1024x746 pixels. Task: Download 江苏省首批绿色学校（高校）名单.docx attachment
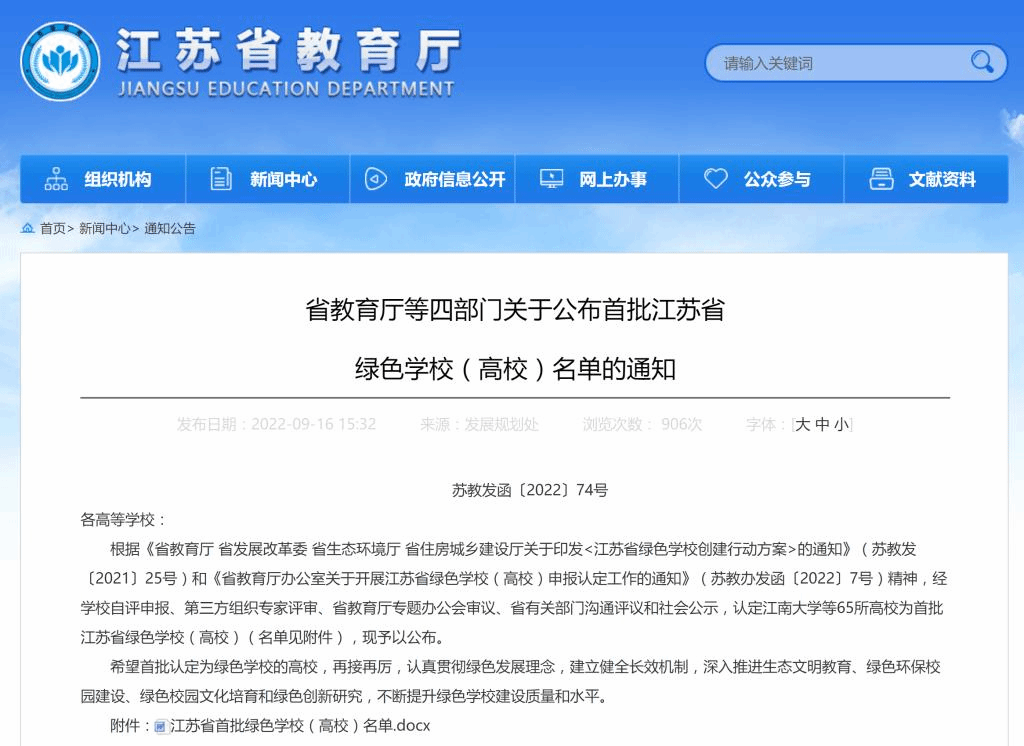point(300,726)
